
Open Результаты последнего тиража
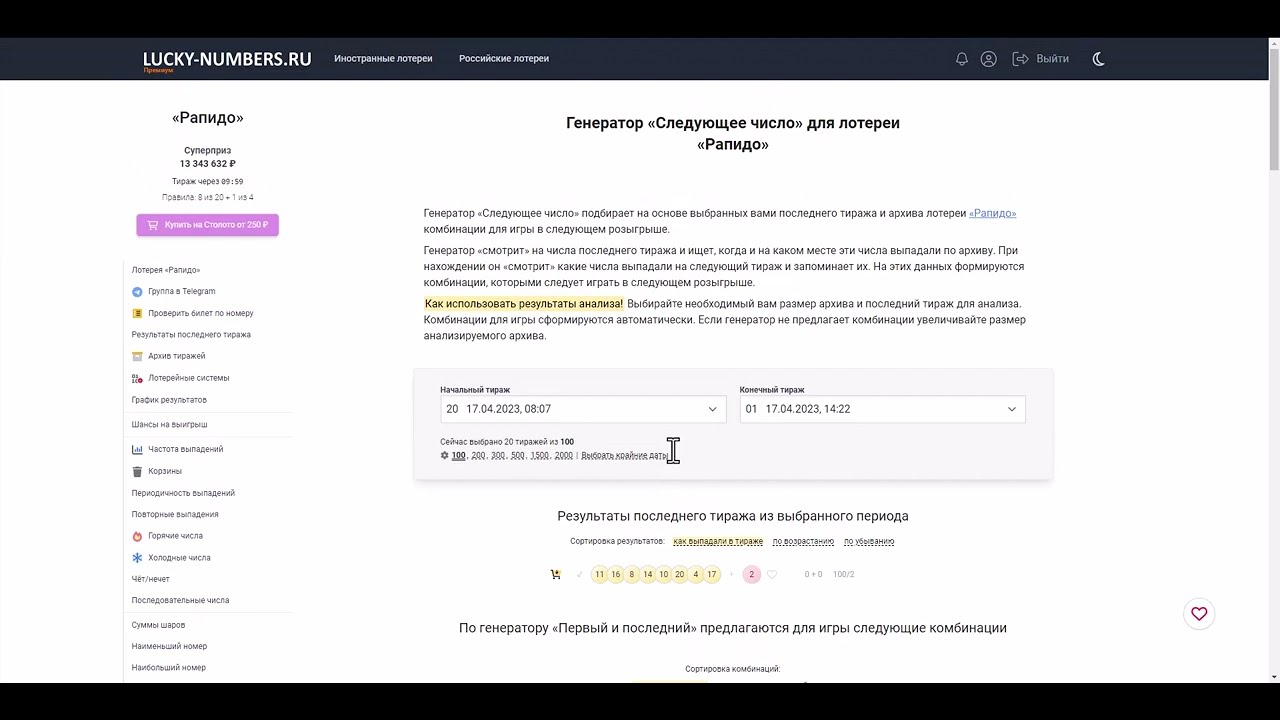click(191, 335)
